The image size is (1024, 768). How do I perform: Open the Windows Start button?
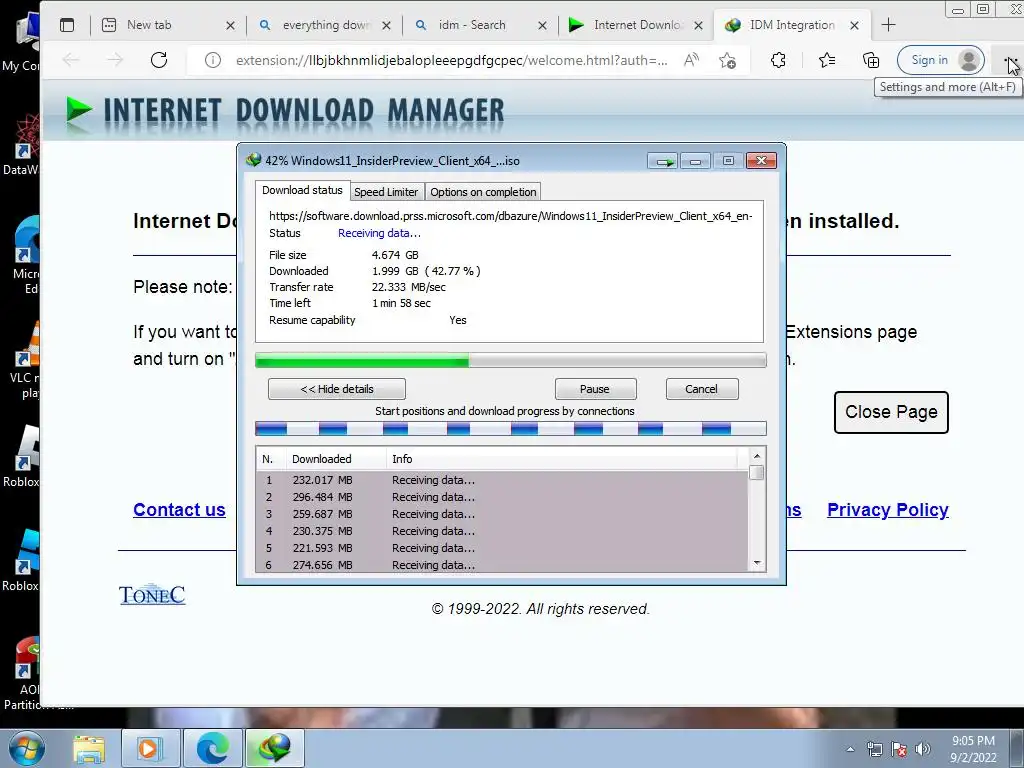(26, 748)
